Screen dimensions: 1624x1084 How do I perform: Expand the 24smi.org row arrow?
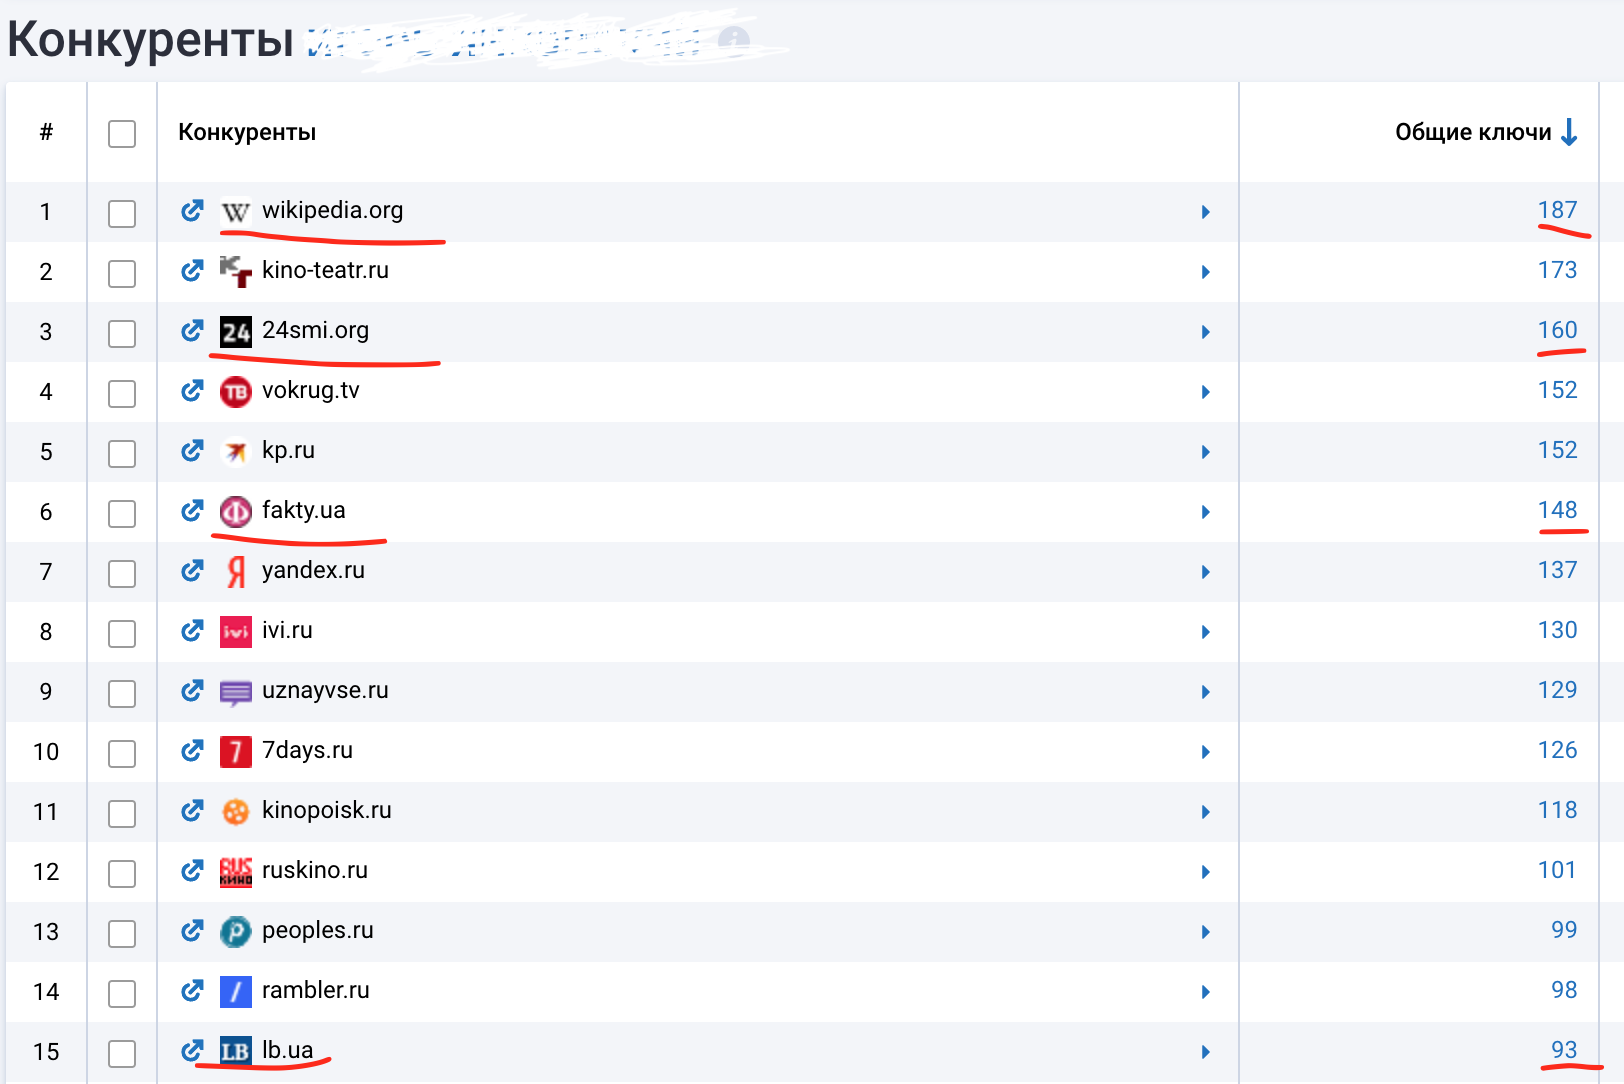coord(1206,332)
